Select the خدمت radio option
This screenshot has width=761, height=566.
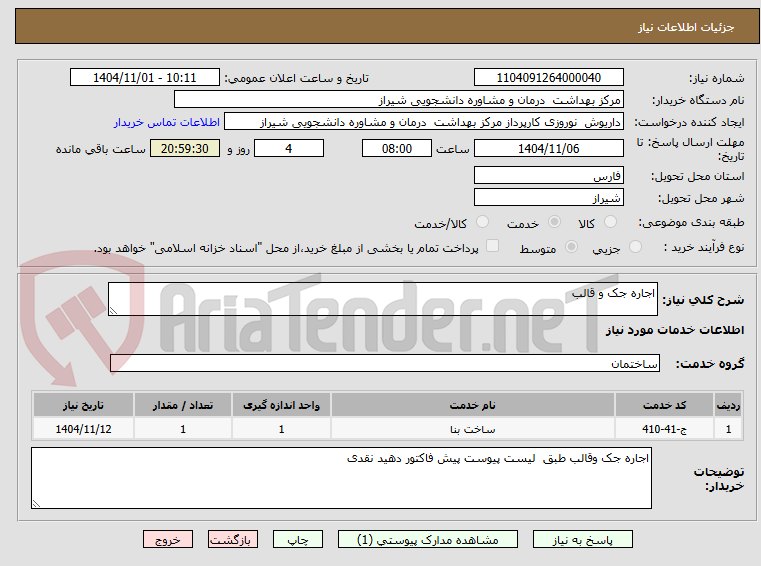tap(554, 222)
